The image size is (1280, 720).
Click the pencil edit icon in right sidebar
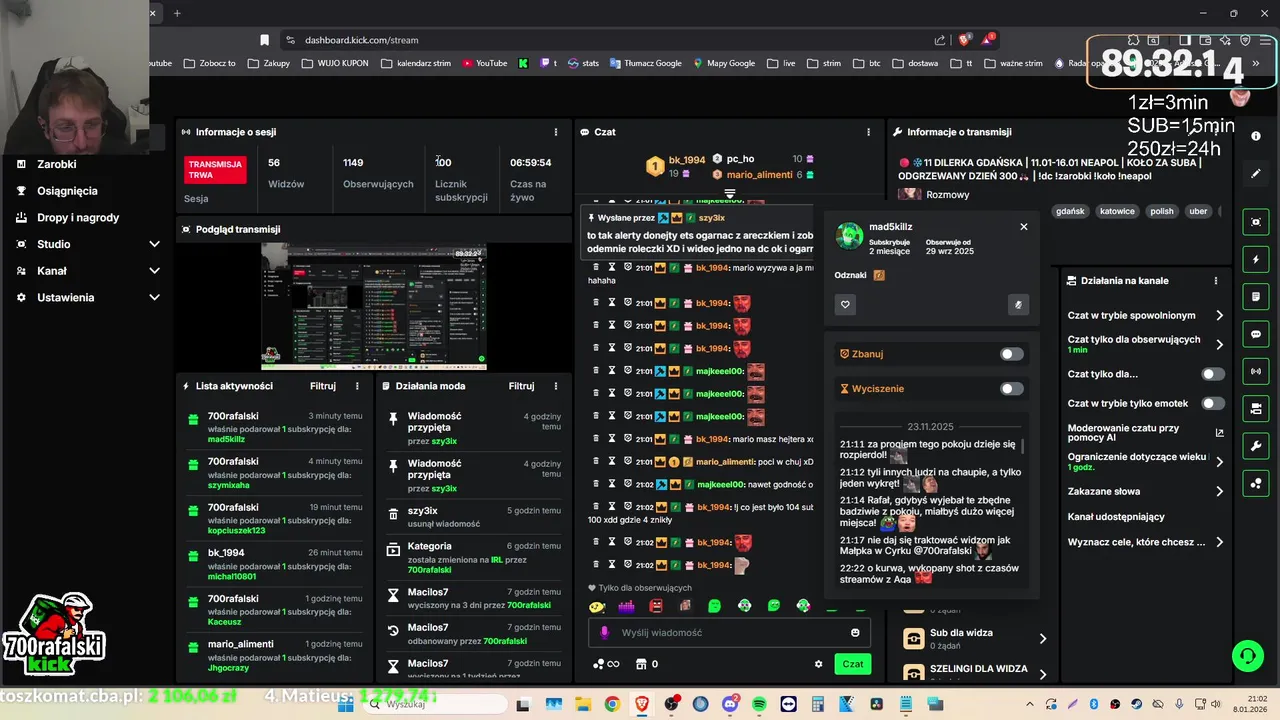point(1256,174)
